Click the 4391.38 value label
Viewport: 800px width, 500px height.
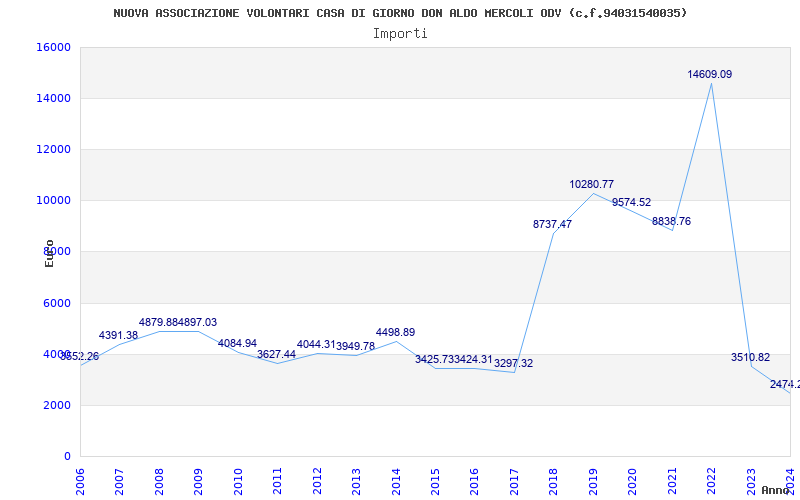click(x=118, y=335)
